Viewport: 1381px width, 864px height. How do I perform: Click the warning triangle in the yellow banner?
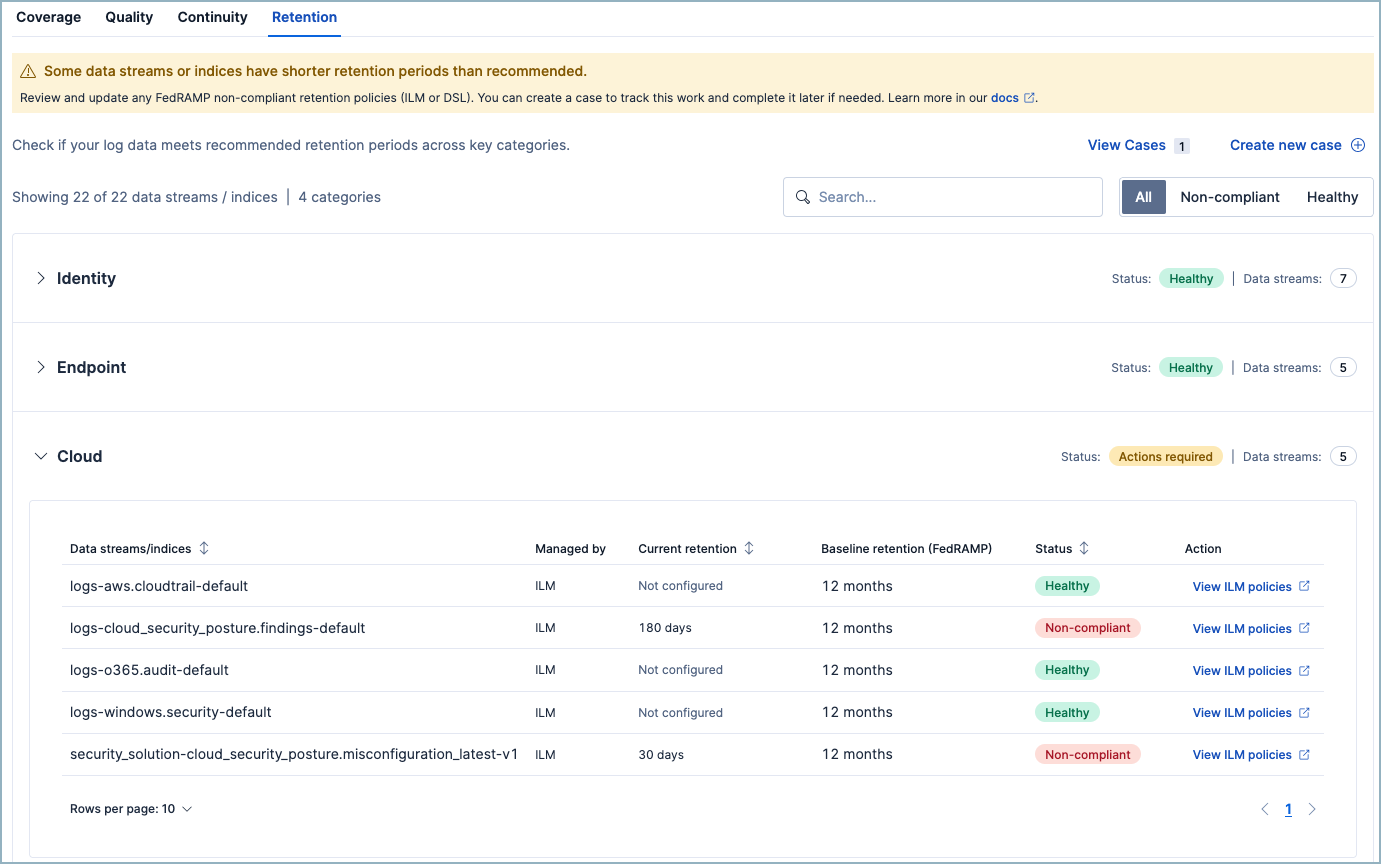[x=27, y=70]
